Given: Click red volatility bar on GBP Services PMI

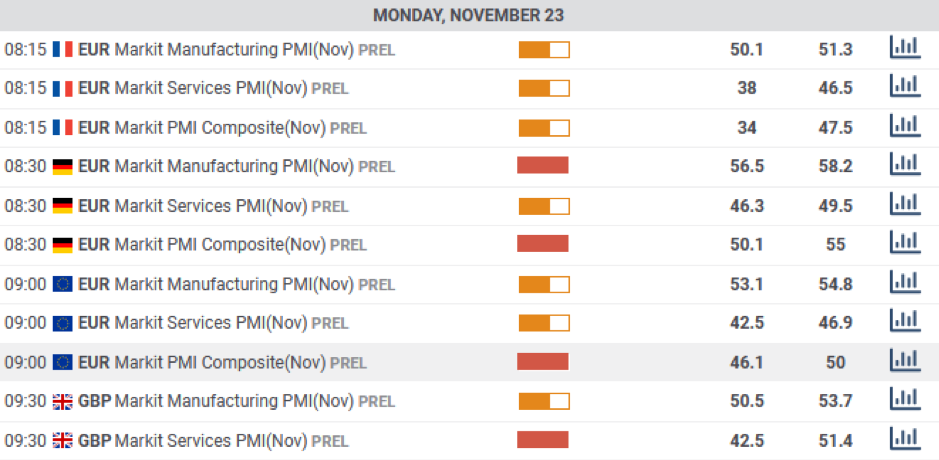Looking at the screenshot, I should 543,440.
